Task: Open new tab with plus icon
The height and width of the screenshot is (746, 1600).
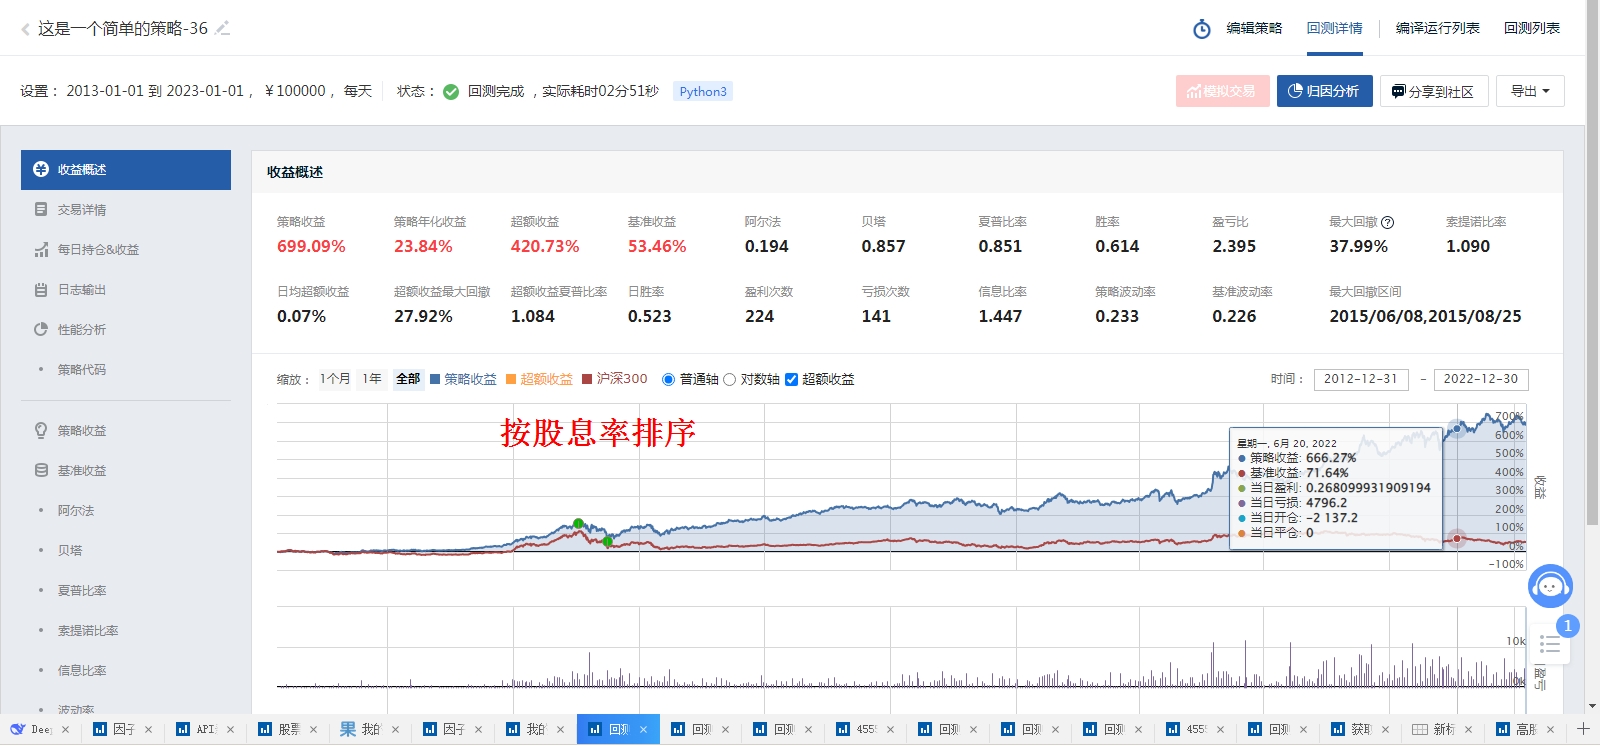Action: pos(1583,729)
